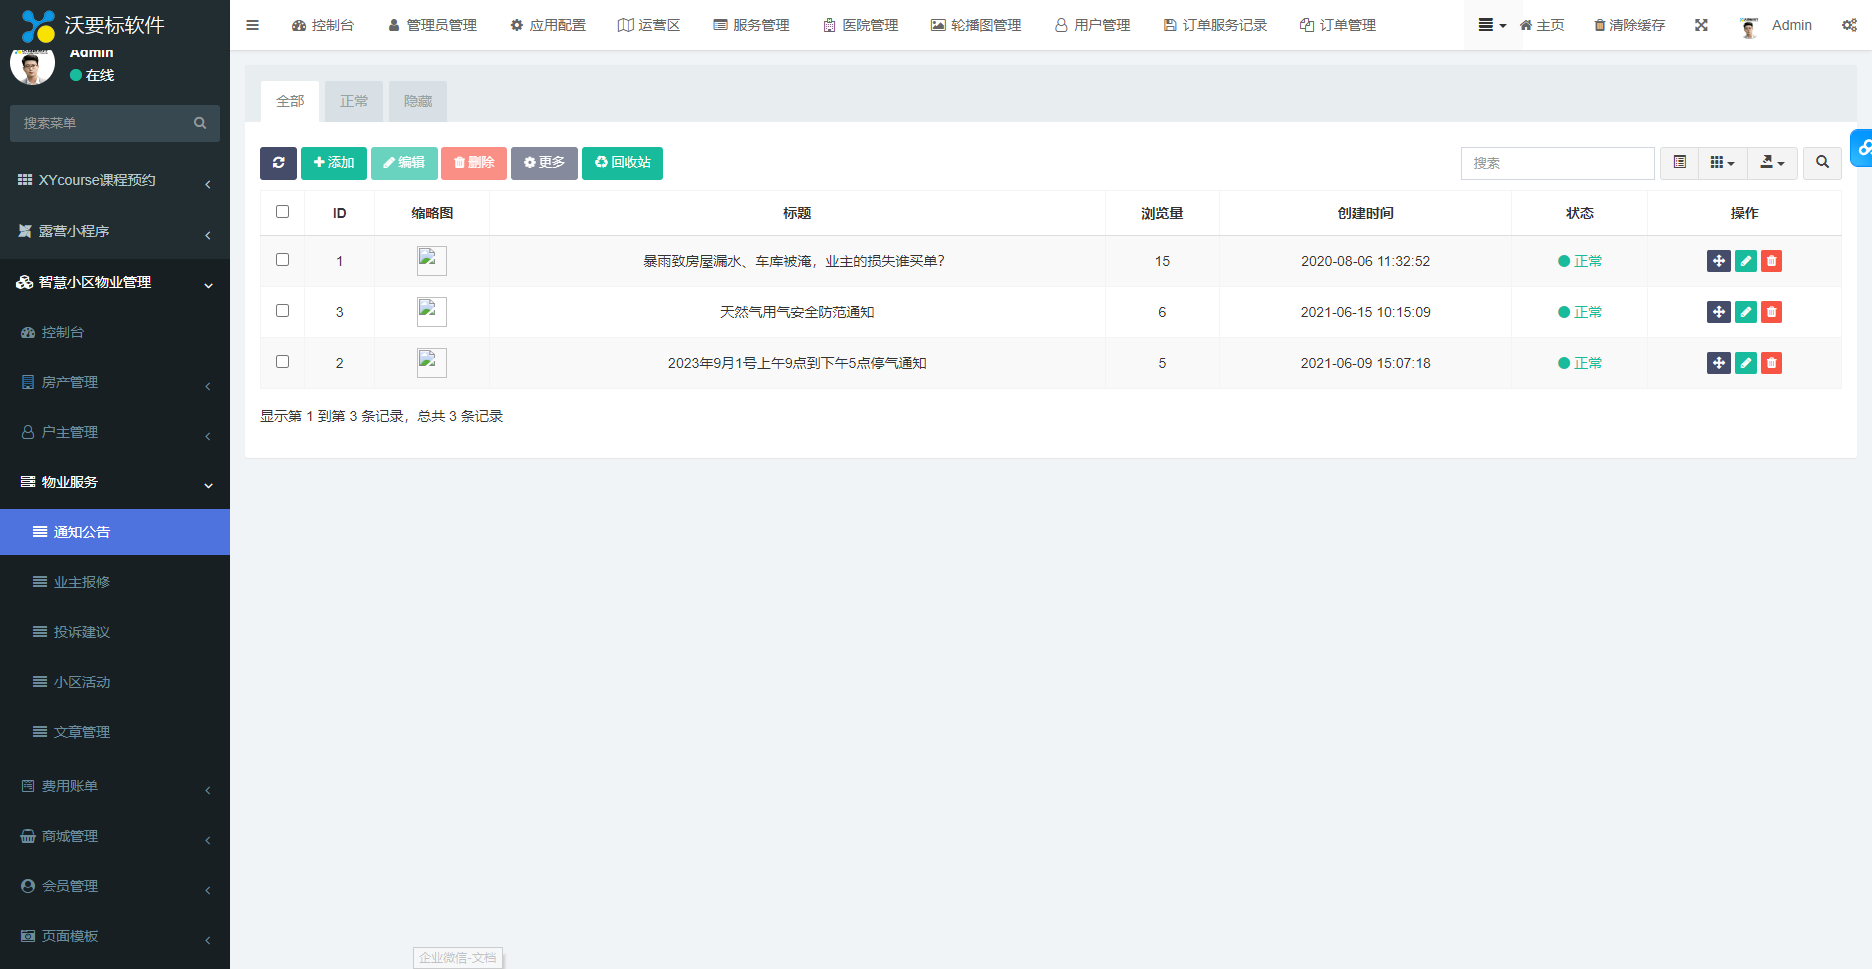The image size is (1872, 969).
Task: Click the magnifier search button beside export
Action: pyautogui.click(x=1822, y=163)
